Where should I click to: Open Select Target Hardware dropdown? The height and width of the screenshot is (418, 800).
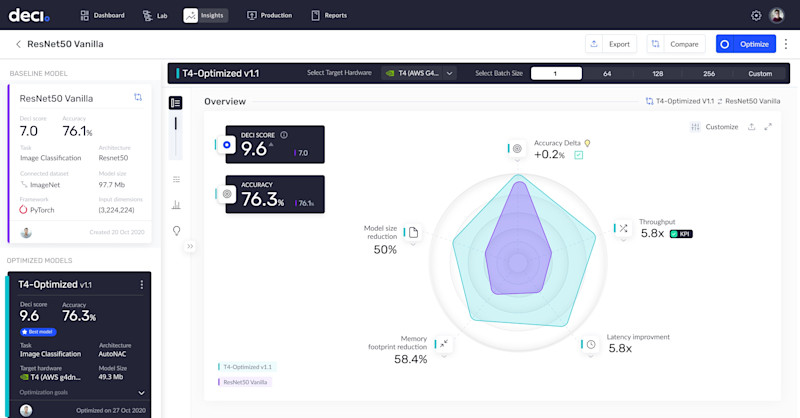(x=418, y=73)
